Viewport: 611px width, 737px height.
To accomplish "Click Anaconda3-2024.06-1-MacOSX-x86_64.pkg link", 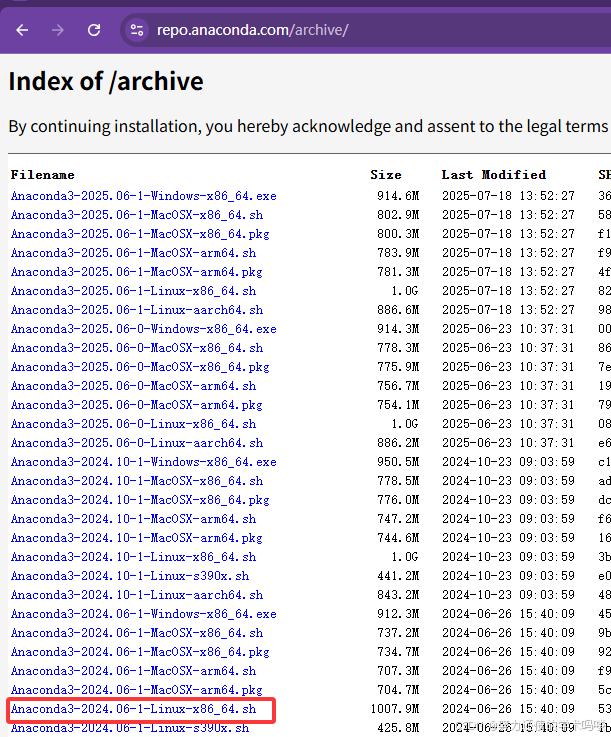I will (140, 651).
